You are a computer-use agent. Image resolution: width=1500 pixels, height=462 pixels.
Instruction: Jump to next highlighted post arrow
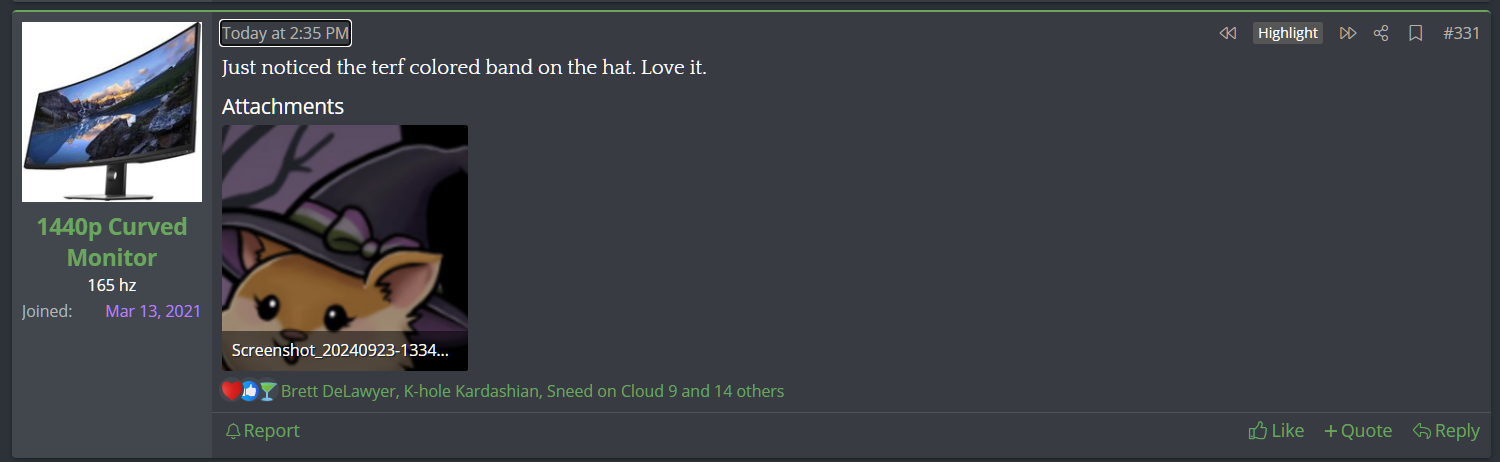(x=1348, y=33)
